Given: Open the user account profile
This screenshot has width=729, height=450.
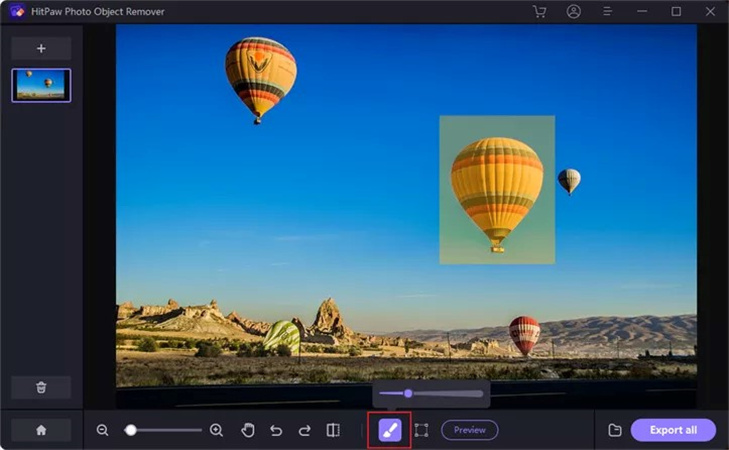Looking at the screenshot, I should [573, 12].
